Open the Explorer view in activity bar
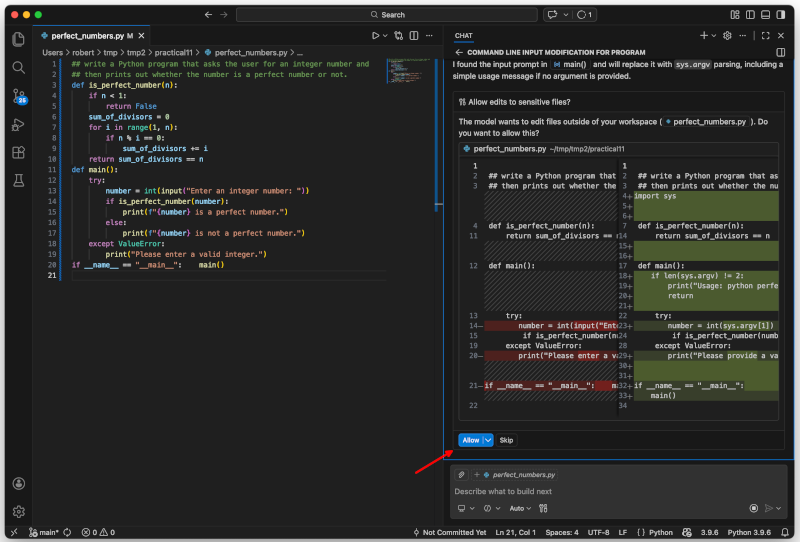Screen dimensions: 800x542 (18, 39)
